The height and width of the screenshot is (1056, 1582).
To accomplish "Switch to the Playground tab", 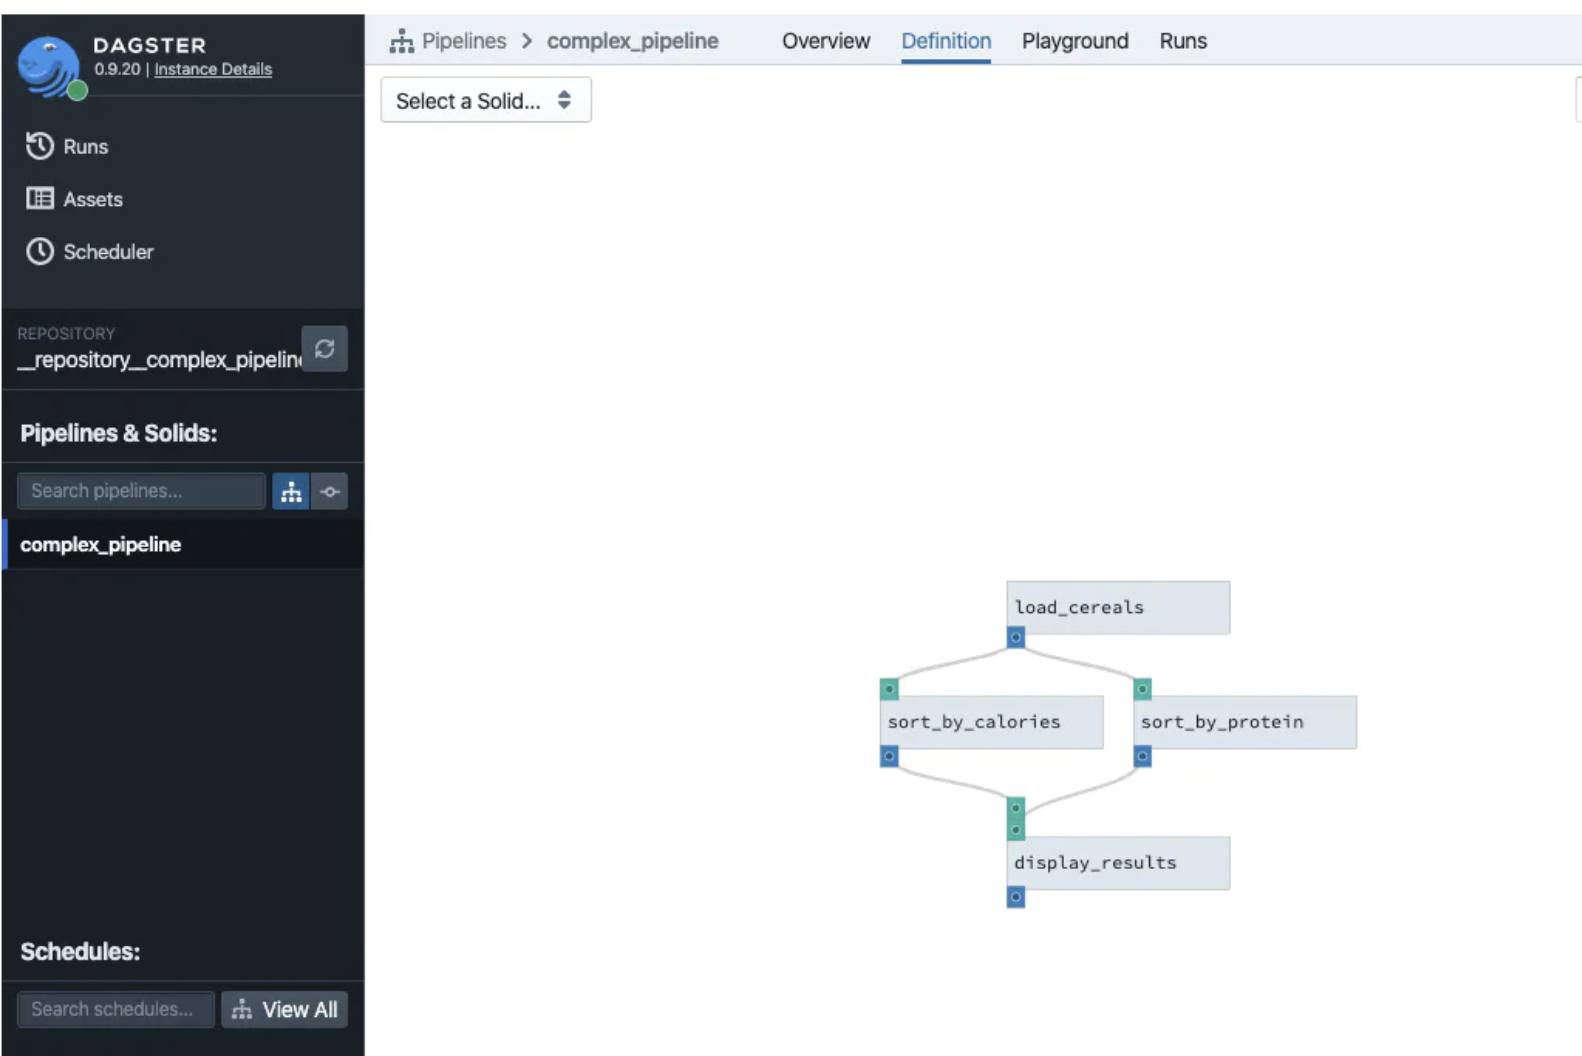I will pos(1075,41).
